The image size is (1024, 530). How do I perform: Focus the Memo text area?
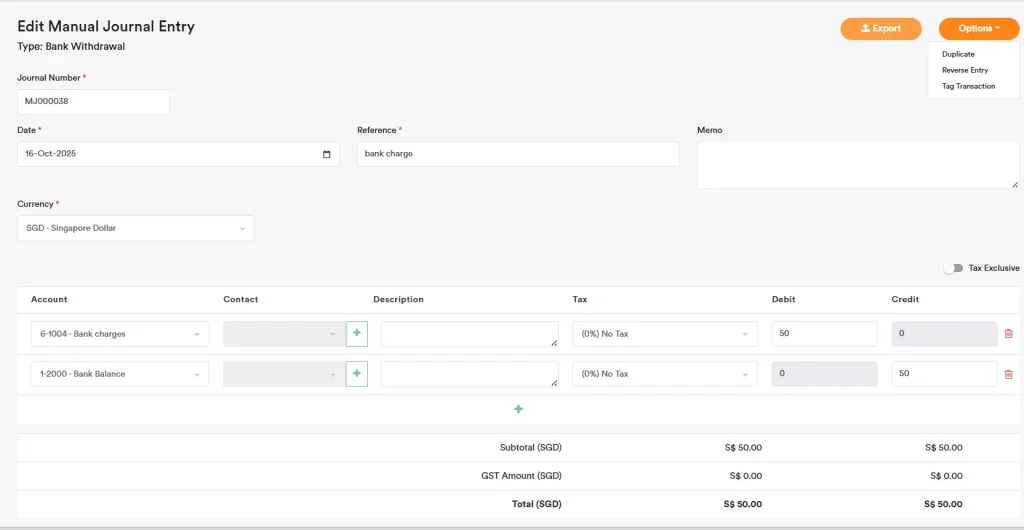(857, 164)
